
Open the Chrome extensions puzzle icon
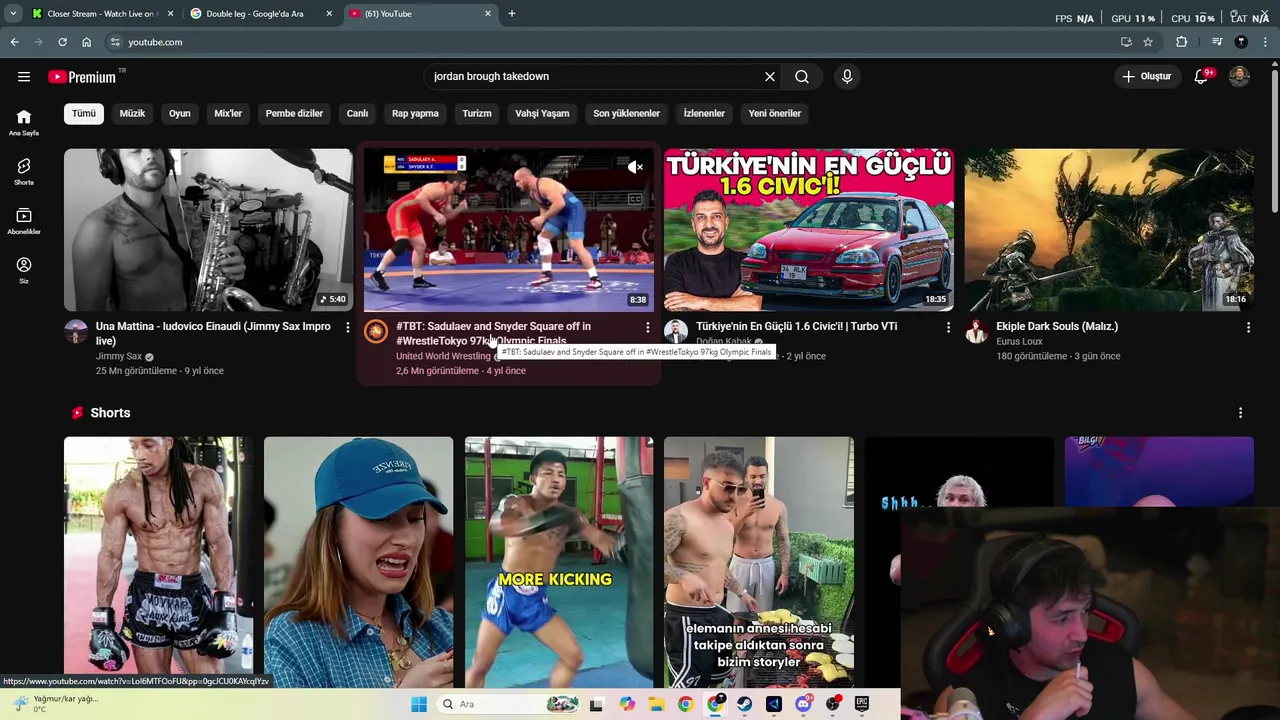[1182, 42]
